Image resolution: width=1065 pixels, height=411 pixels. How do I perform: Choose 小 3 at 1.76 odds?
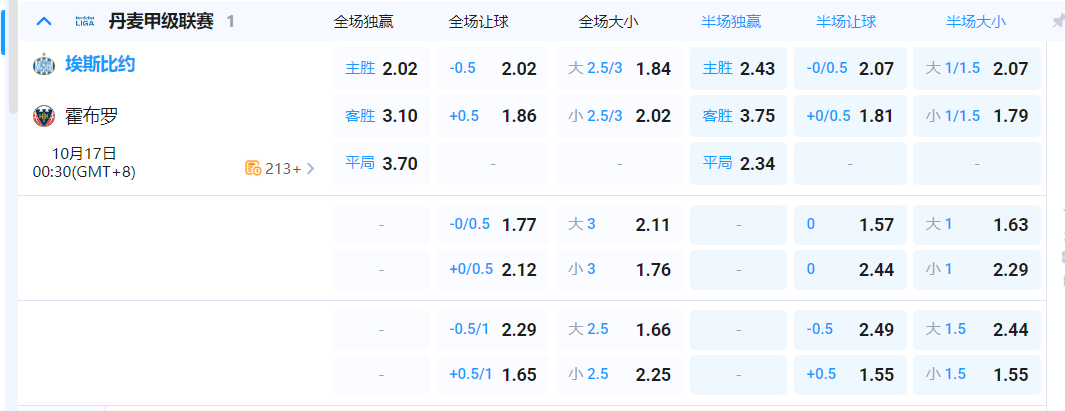[x=618, y=270]
